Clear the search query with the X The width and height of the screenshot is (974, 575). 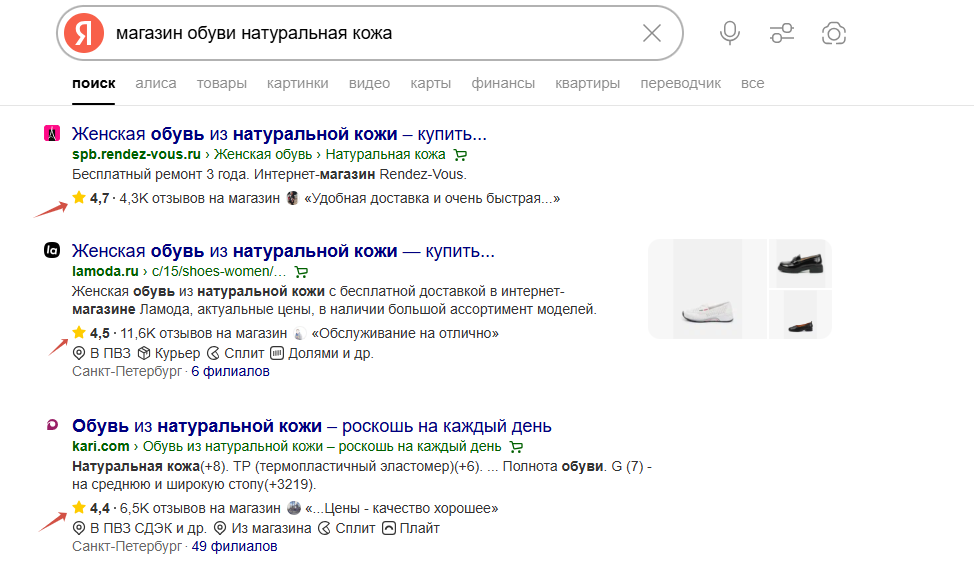(x=652, y=33)
